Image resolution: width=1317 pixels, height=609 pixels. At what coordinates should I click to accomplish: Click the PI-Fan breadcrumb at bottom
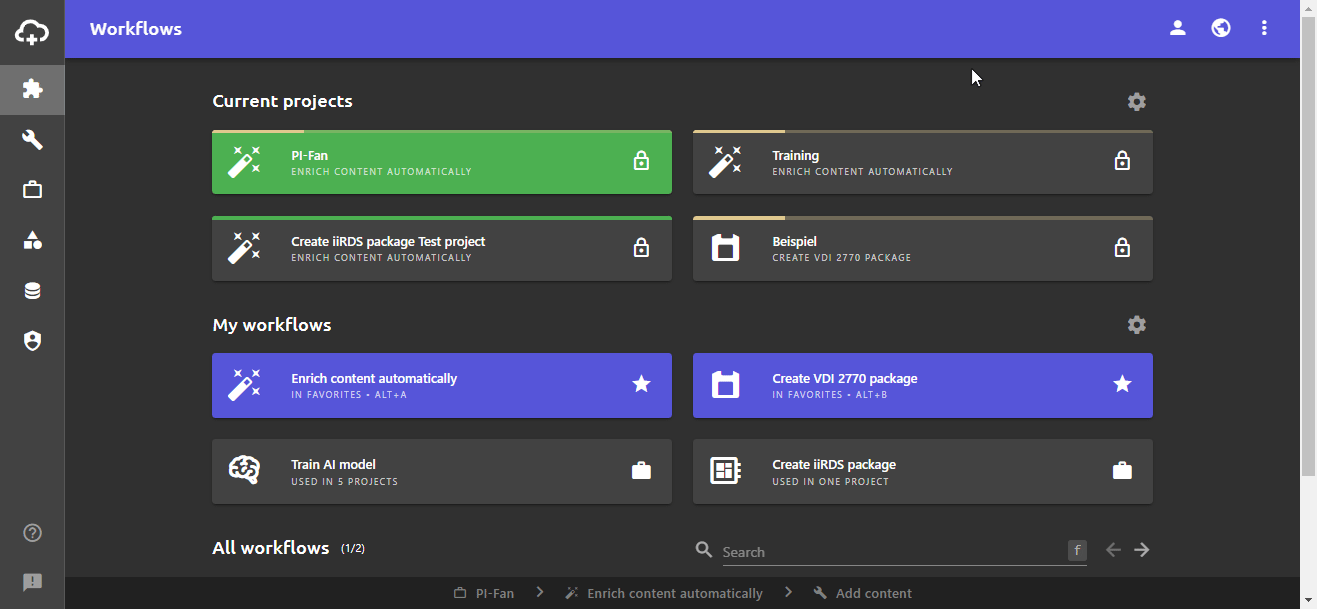(484, 593)
